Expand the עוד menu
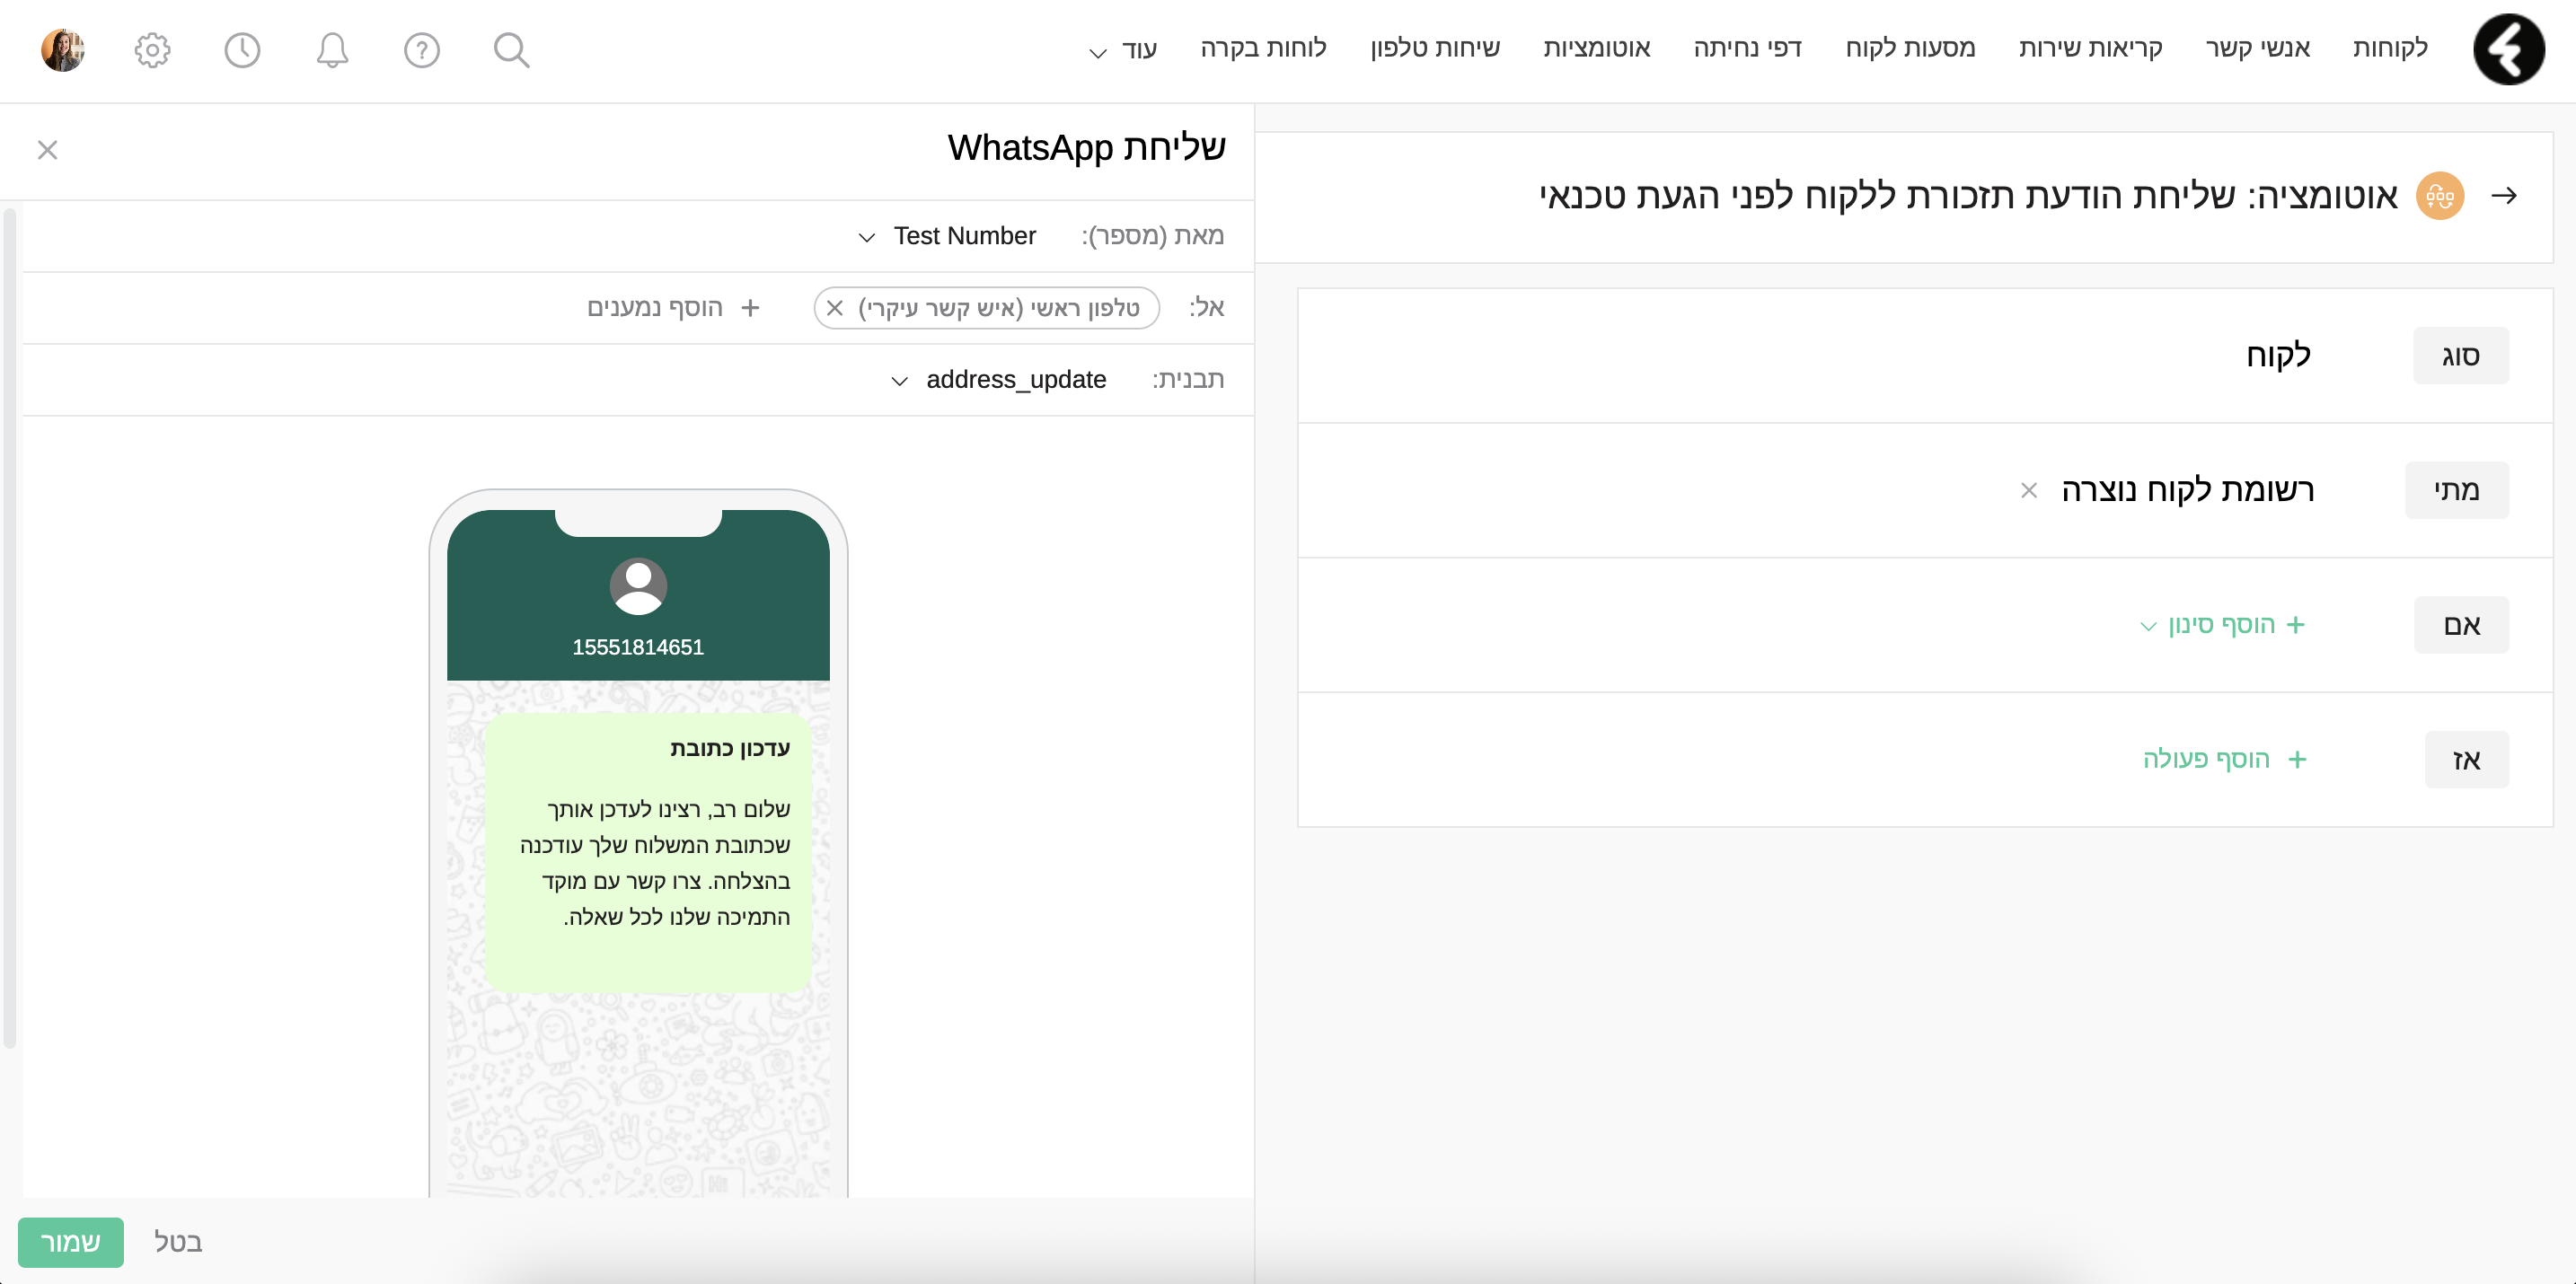 tap(1123, 49)
